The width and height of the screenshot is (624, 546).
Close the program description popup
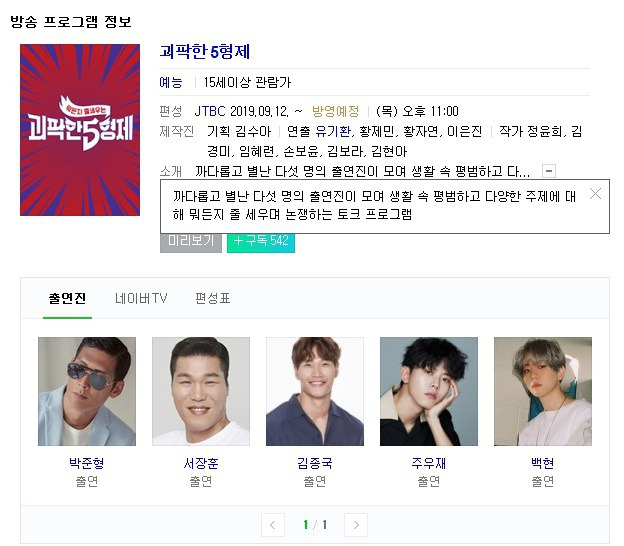coord(595,194)
